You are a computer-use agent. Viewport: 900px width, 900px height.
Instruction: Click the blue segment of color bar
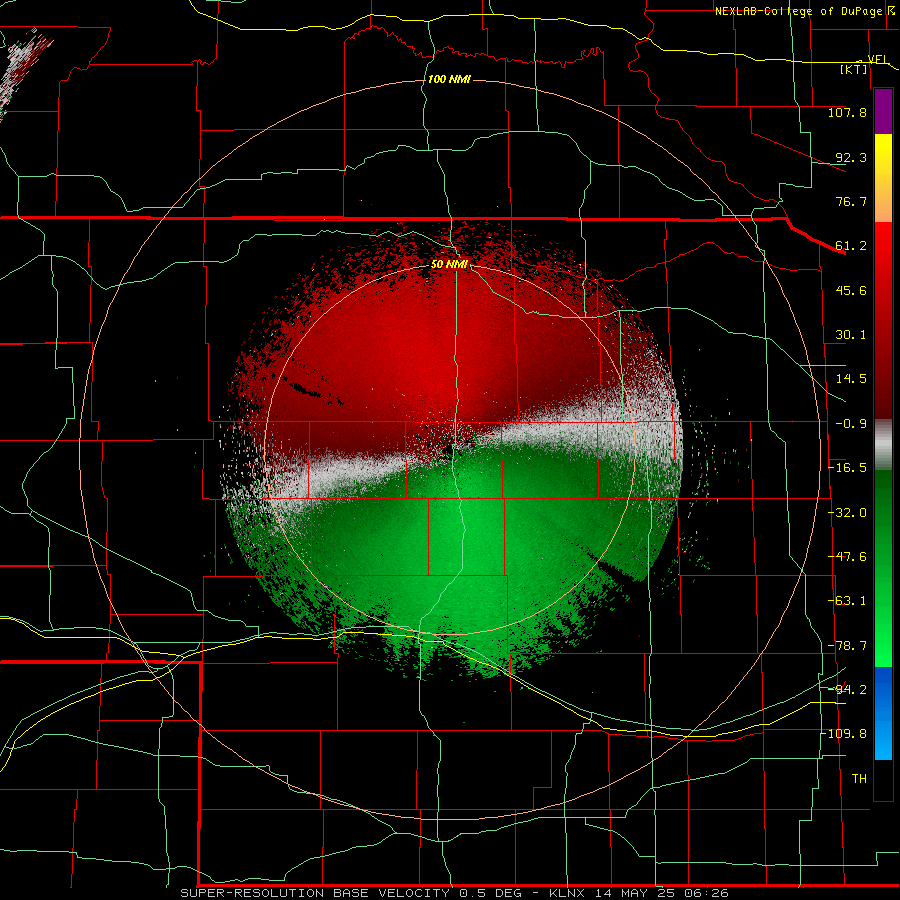tap(883, 713)
